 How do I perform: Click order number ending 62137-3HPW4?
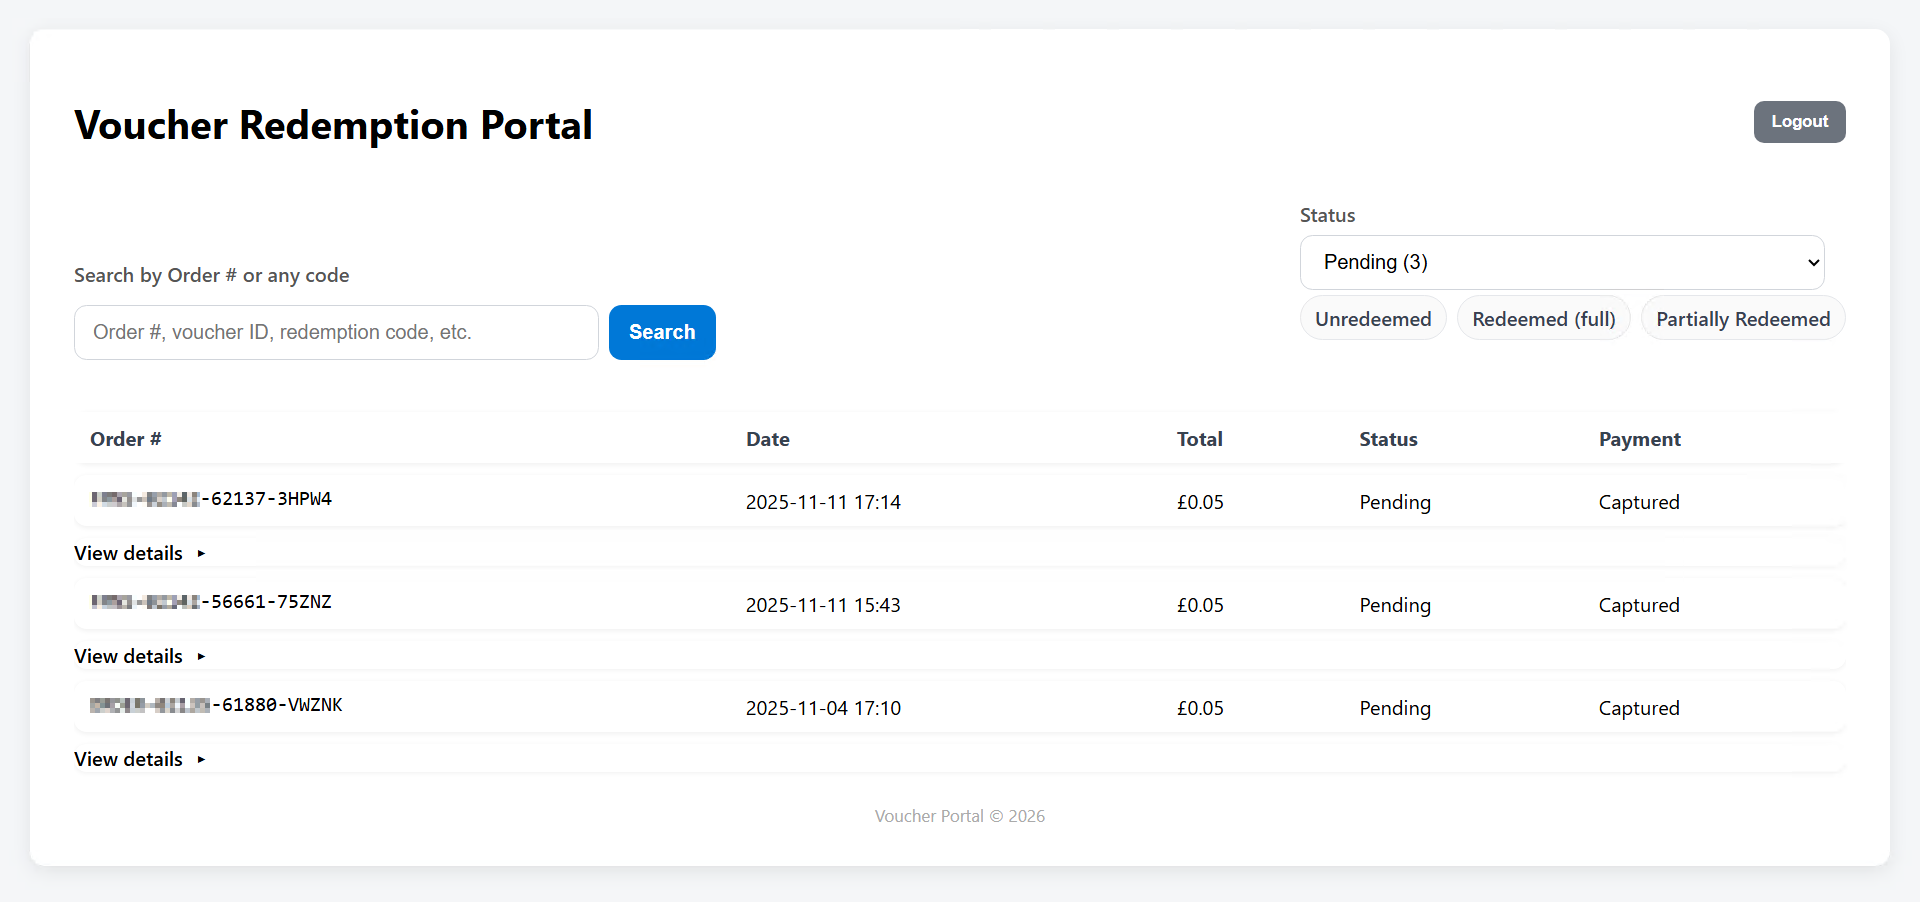(212, 499)
